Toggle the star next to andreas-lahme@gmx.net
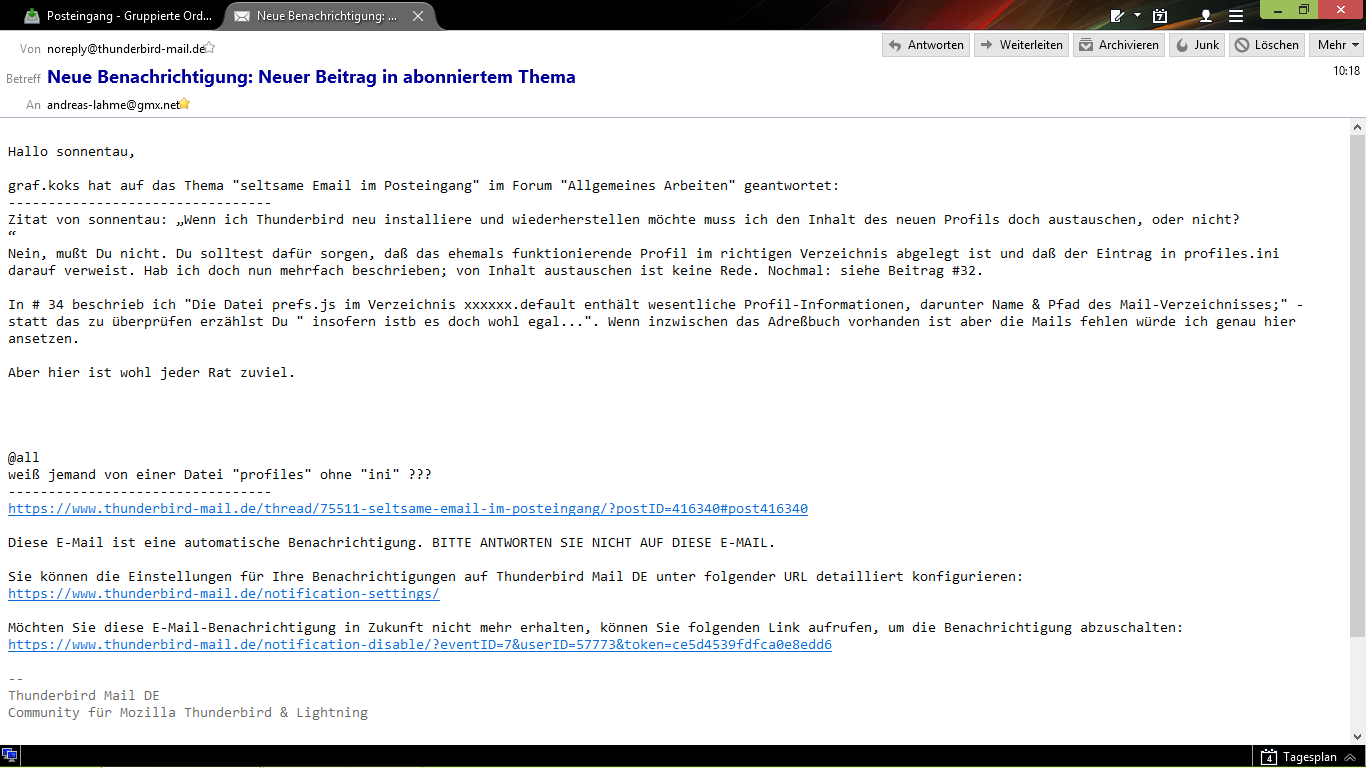Image resolution: width=1366 pixels, height=768 pixels. tap(184, 103)
